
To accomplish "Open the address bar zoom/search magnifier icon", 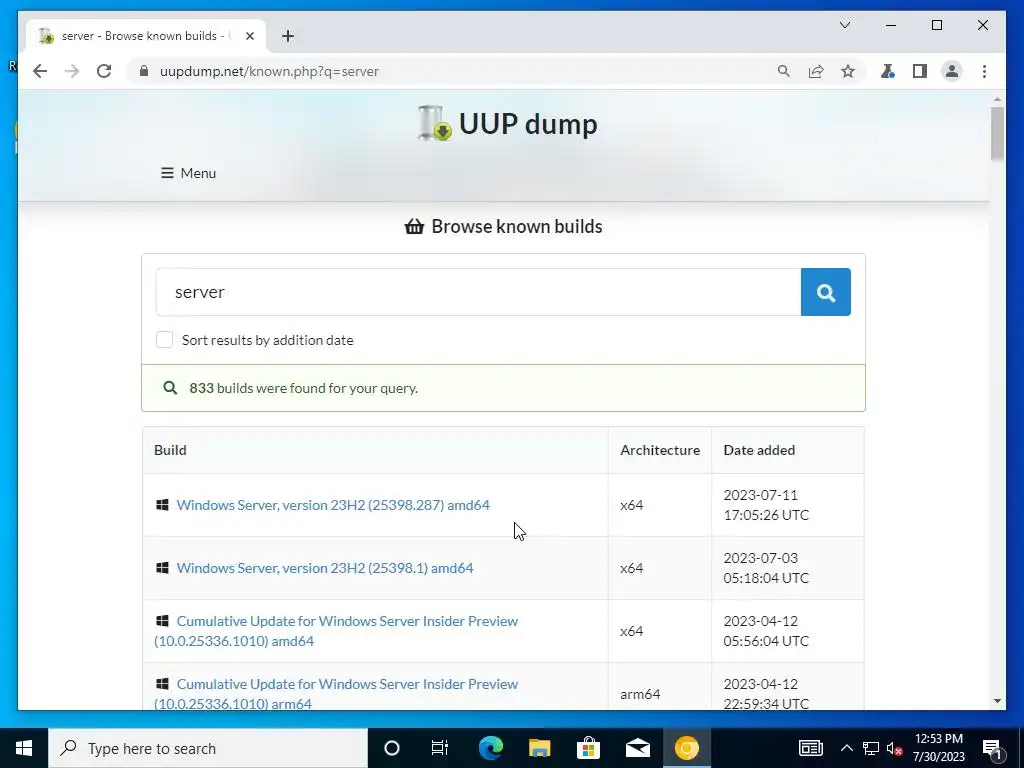I will coord(784,71).
